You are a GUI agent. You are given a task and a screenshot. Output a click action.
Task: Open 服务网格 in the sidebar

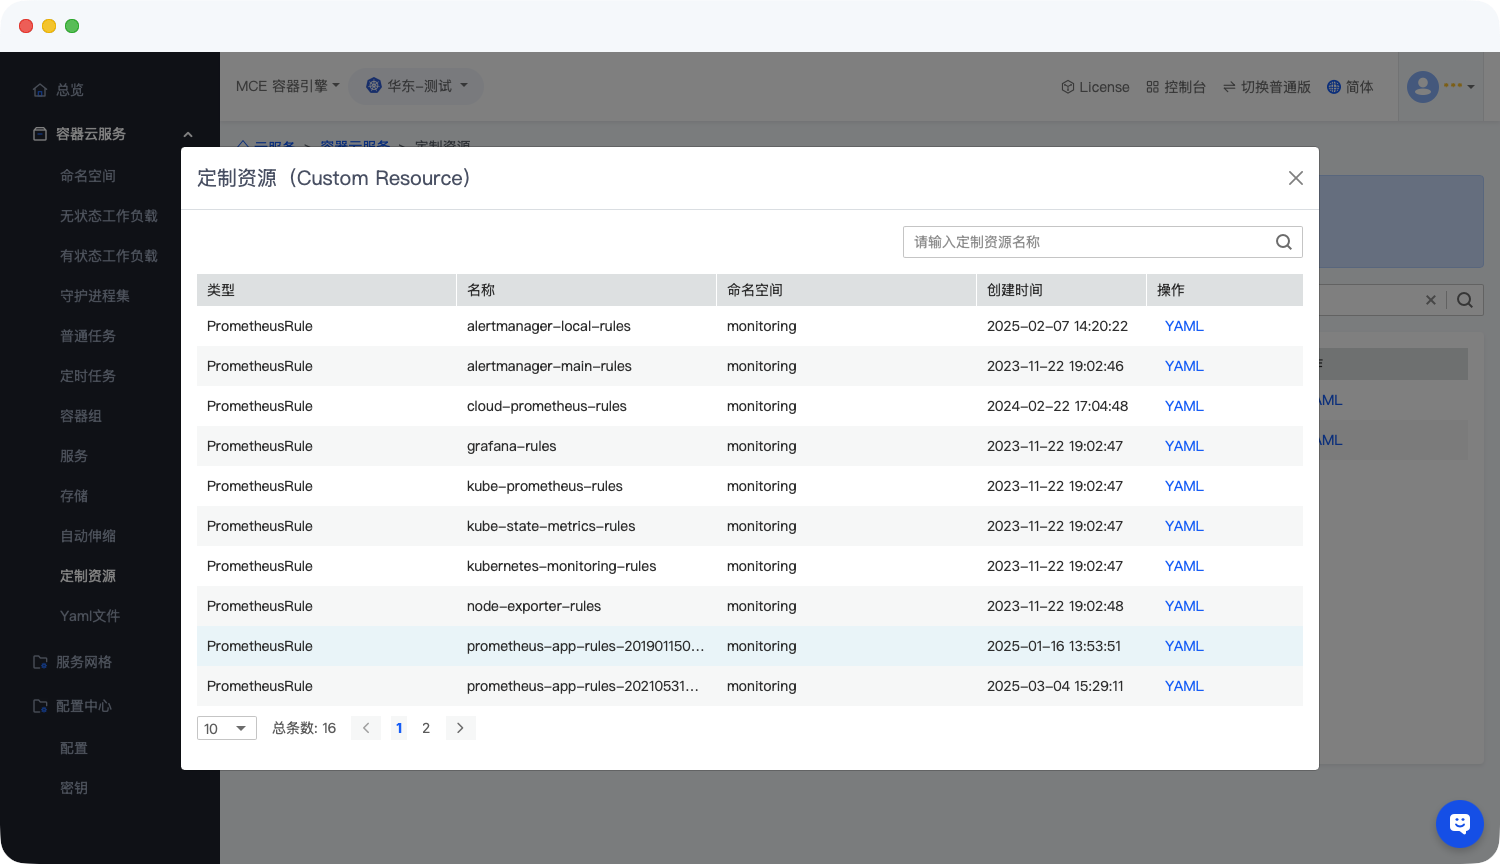(84, 662)
